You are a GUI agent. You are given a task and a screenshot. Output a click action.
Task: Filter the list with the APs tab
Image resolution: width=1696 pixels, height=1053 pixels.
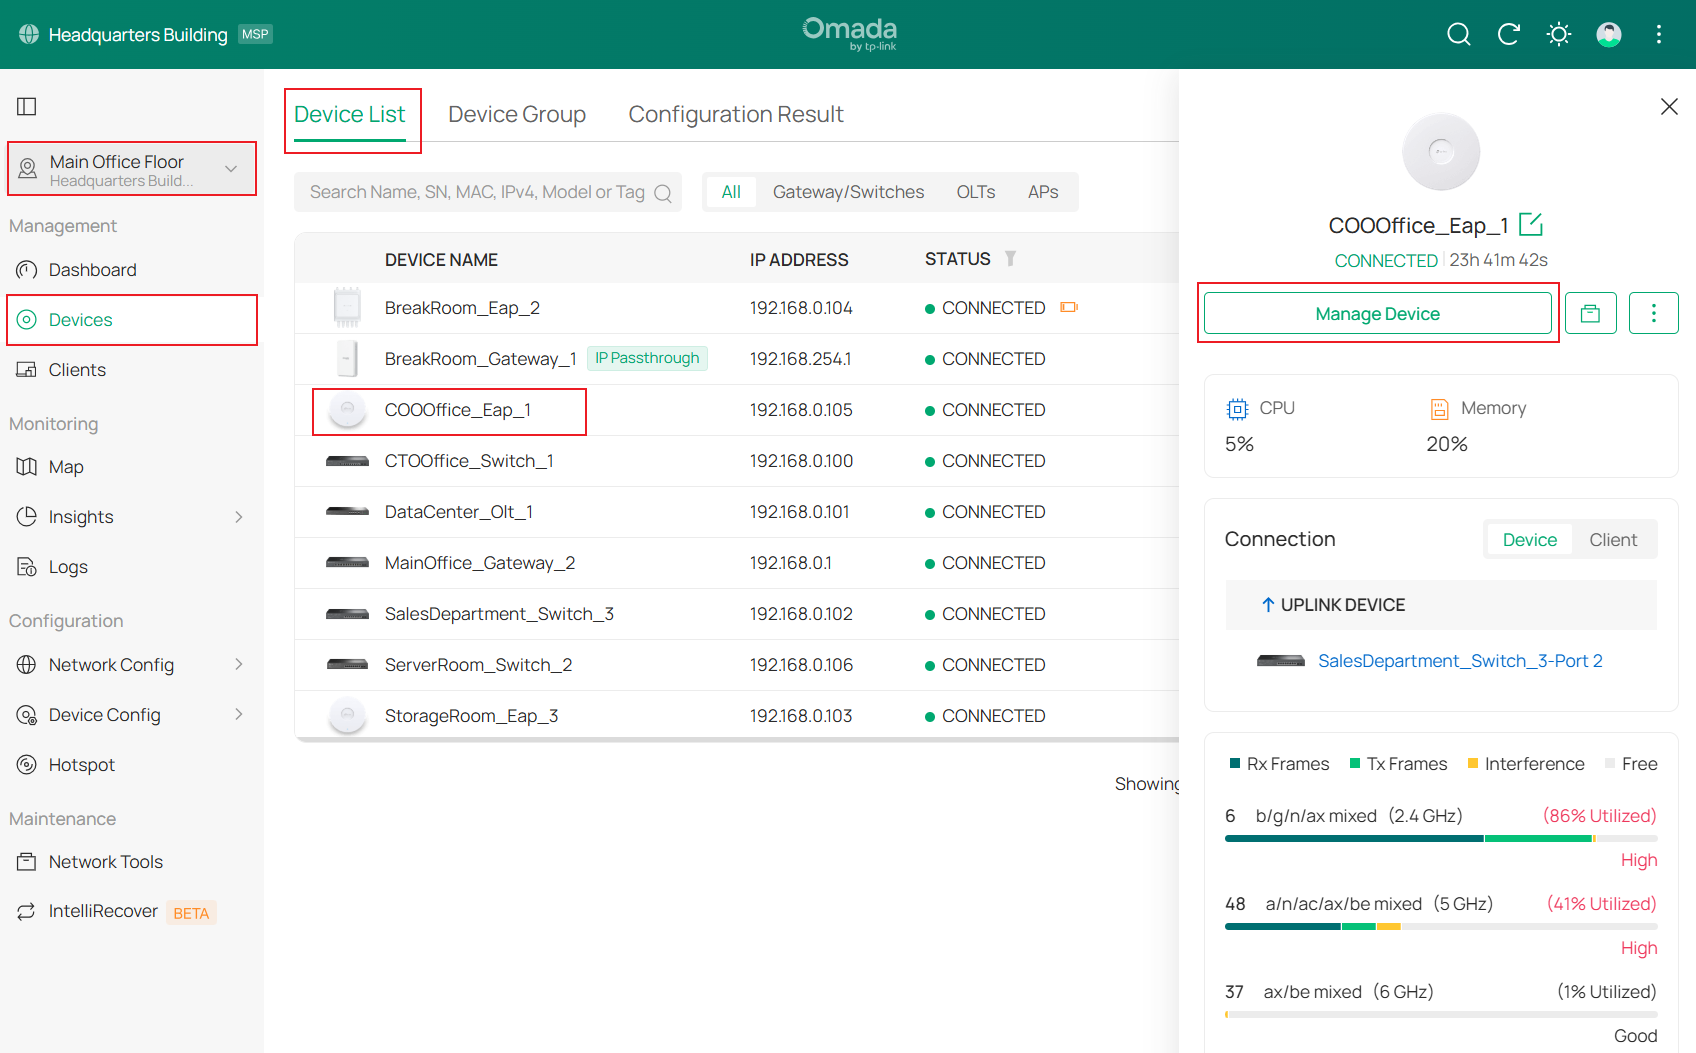(x=1043, y=191)
